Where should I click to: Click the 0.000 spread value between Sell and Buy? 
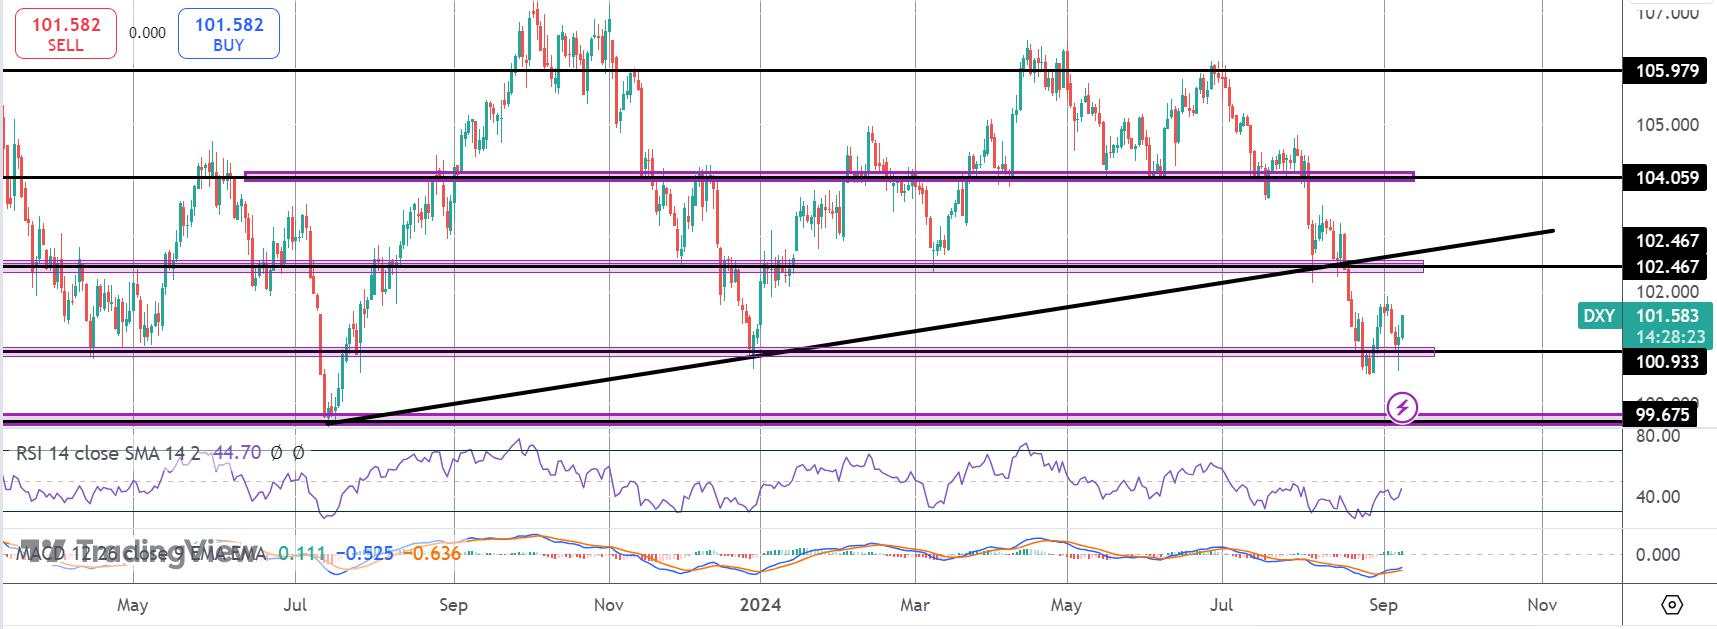(x=147, y=33)
